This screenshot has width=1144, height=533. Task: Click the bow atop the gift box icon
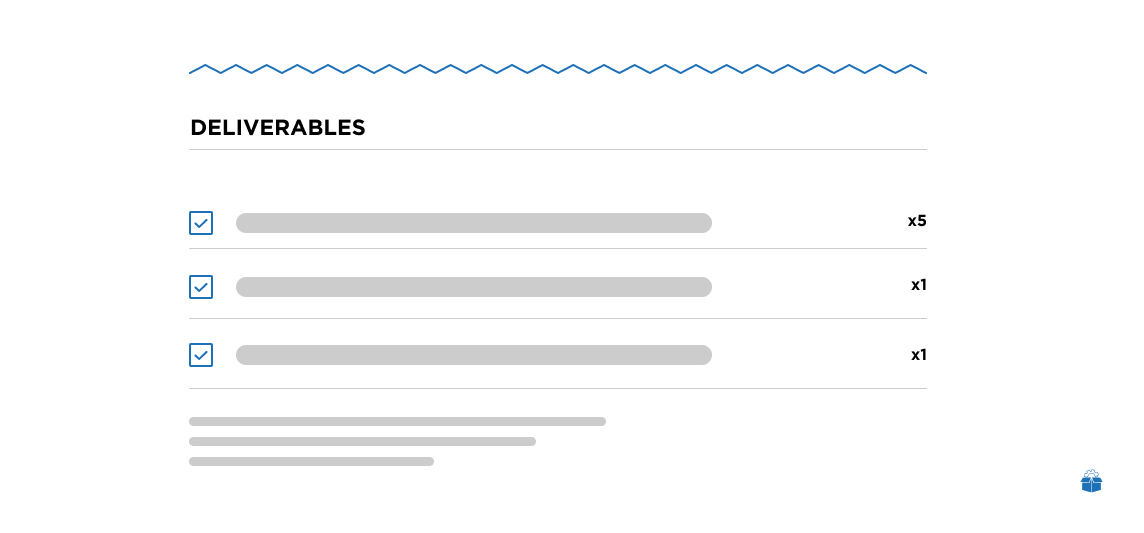1091,473
